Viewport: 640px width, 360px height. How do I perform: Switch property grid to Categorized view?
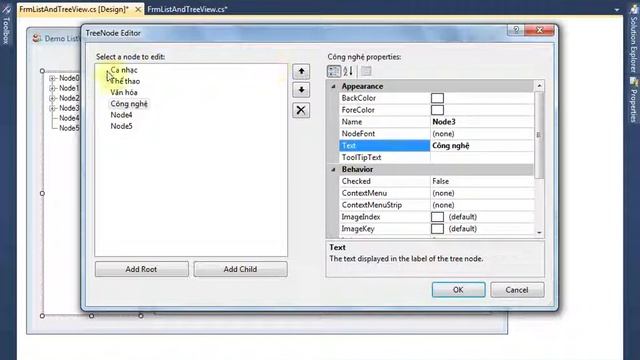334,71
